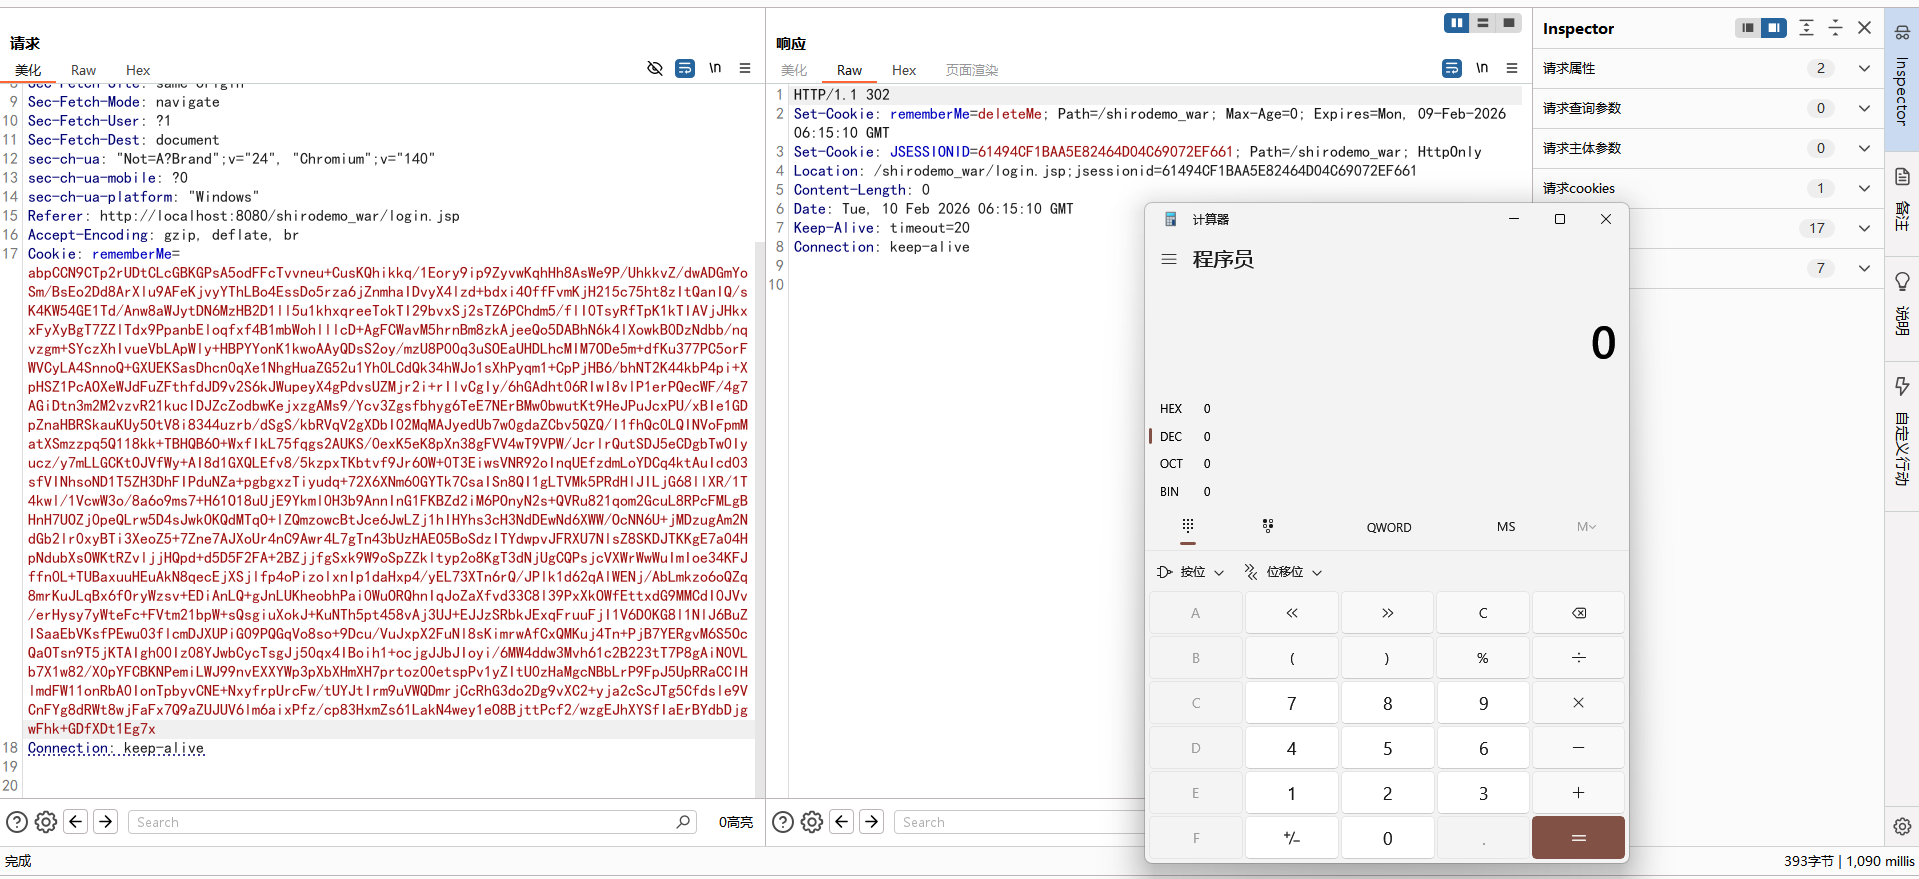Select side-by-side request/response layout icon
Image resolution: width=1919 pixels, height=879 pixels.
[x=1456, y=23]
